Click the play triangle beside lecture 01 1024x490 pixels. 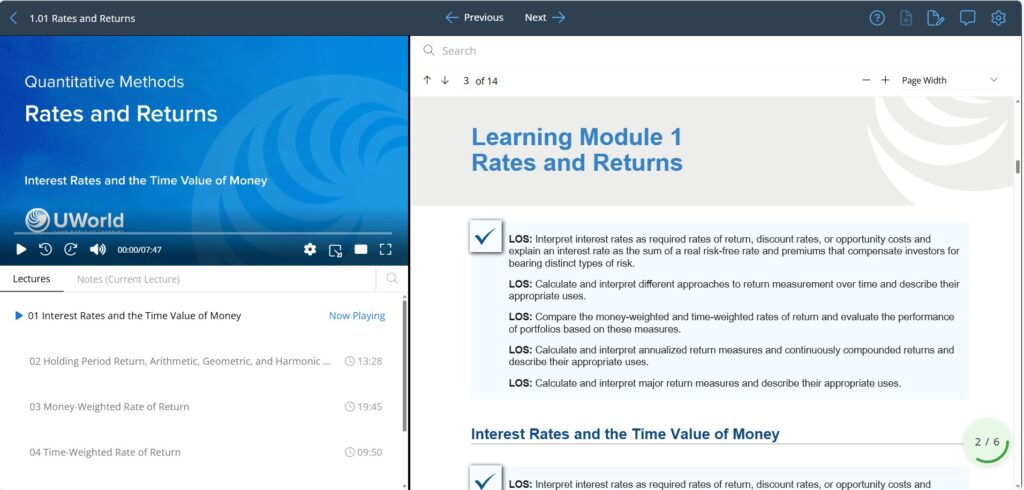(19, 316)
